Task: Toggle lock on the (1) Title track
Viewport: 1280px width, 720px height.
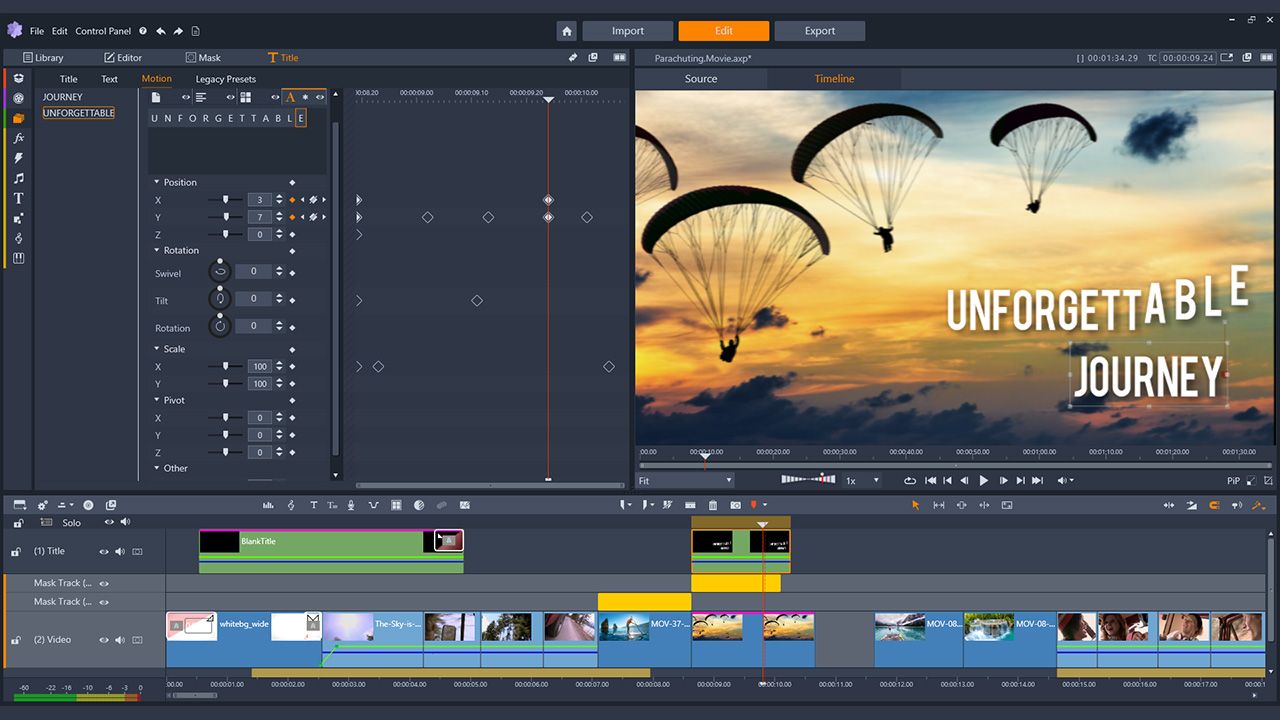Action: coord(16,551)
